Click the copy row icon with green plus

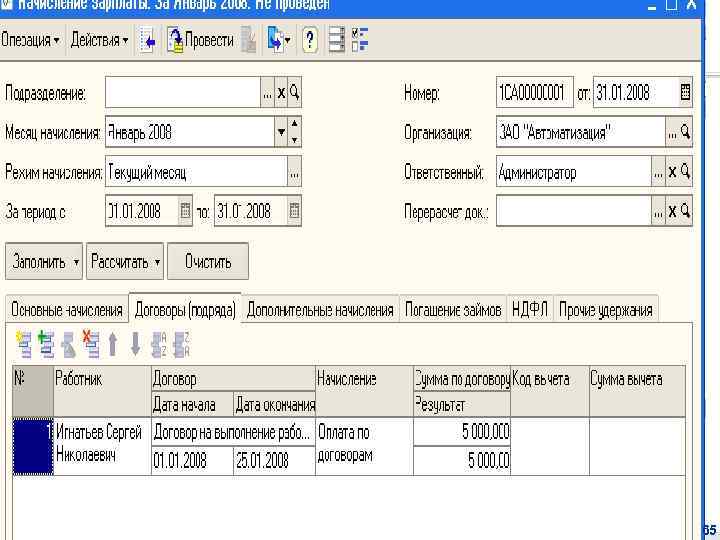click(x=46, y=344)
